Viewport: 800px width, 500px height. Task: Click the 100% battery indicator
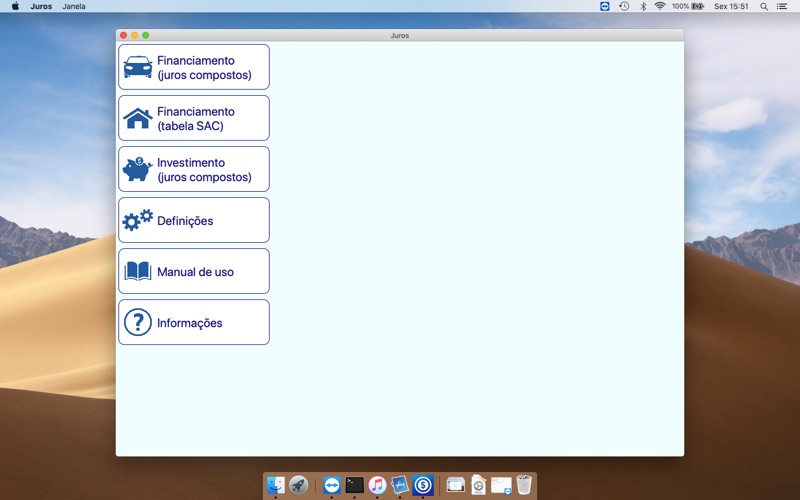coord(688,6)
